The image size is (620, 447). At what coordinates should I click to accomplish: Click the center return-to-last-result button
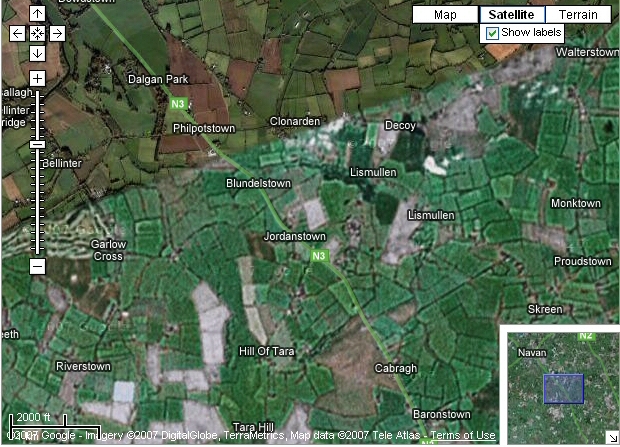coord(37,33)
